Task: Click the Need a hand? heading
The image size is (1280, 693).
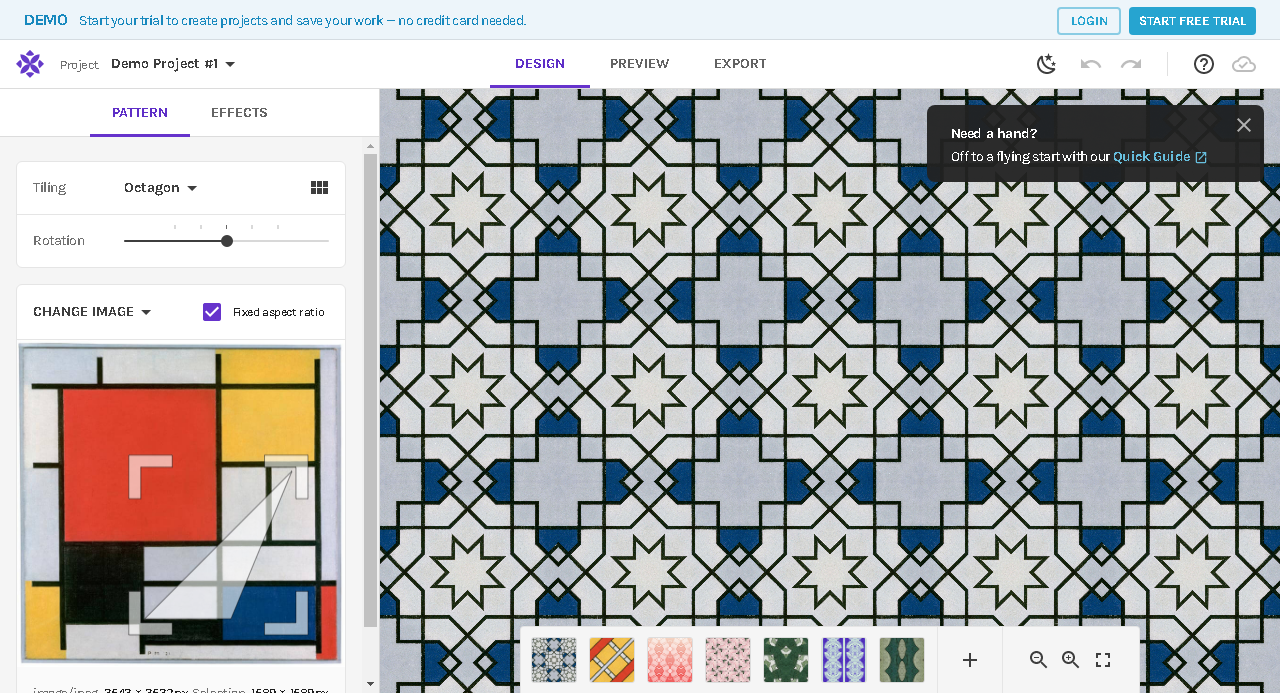Action: 994,134
